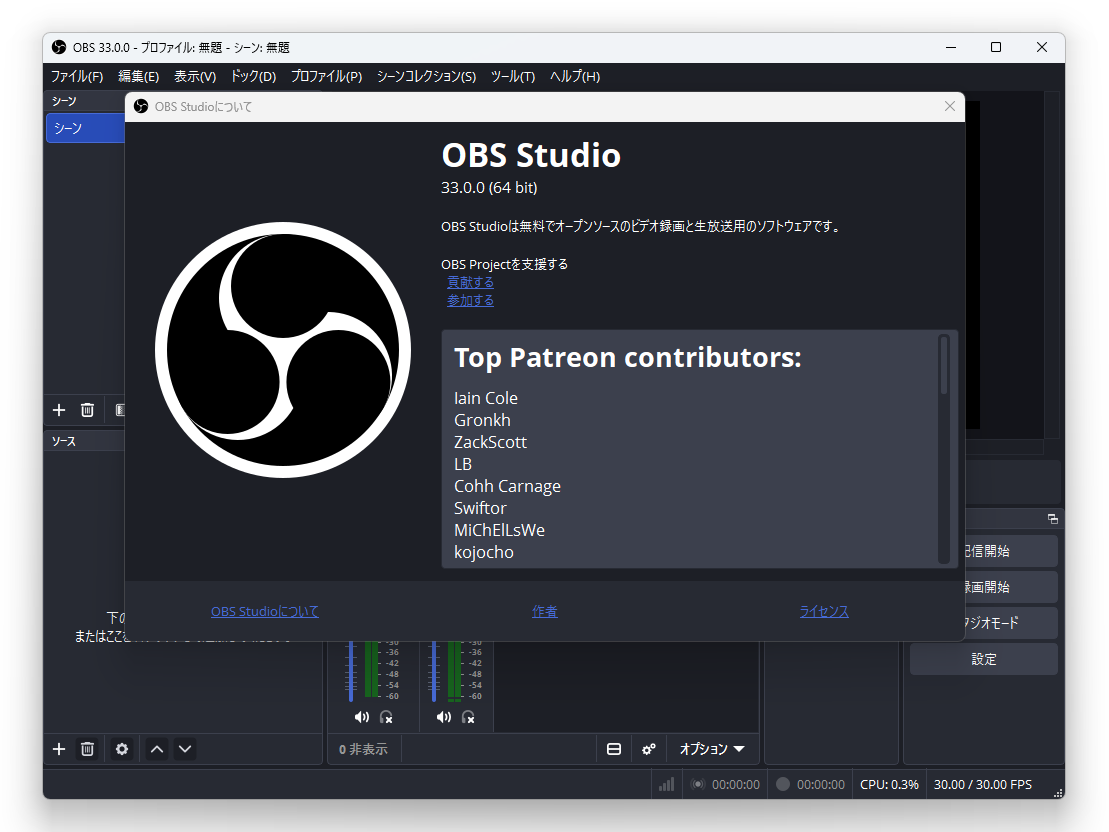Open advanced audio properties gears icon
The image size is (1109, 832).
point(649,749)
